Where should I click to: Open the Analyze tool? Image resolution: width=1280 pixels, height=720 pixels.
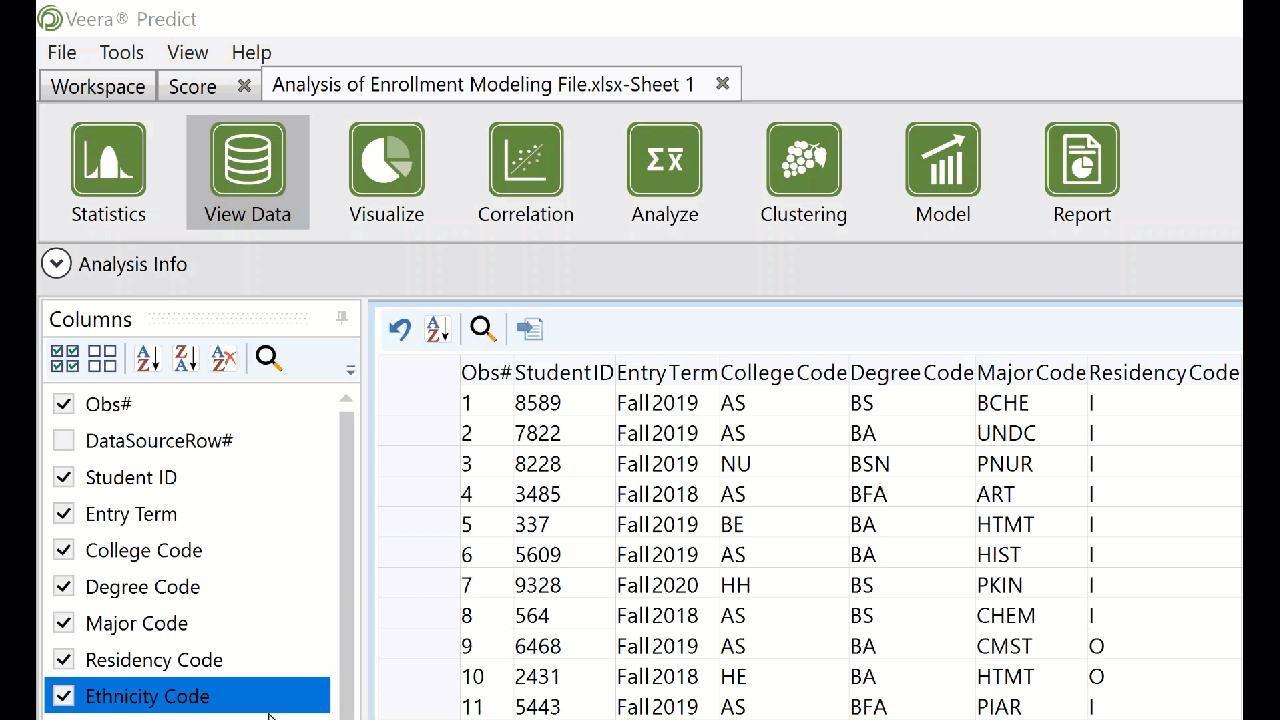[x=664, y=172]
